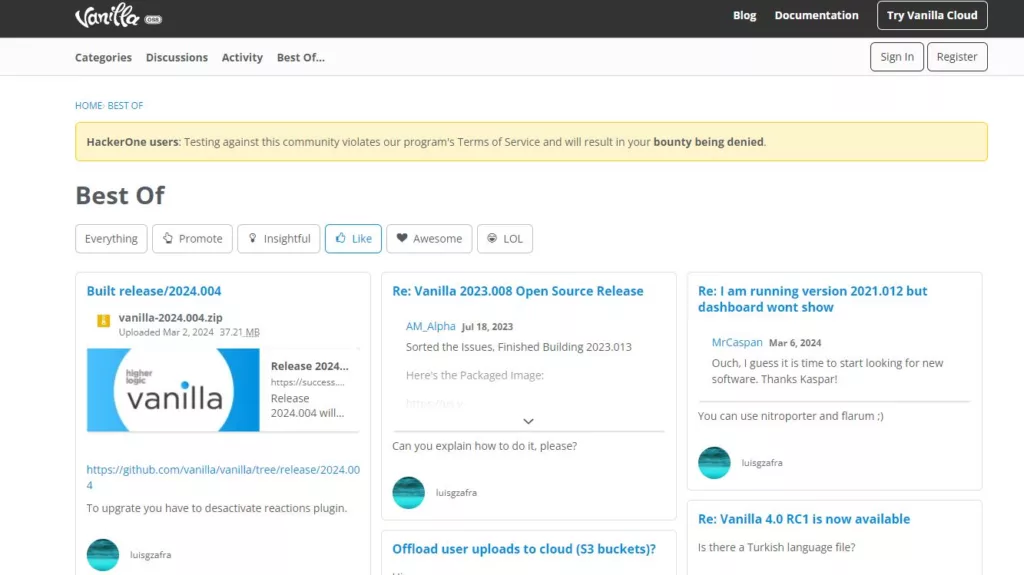Click the 'Mar 6, 2024' date text

click(795, 343)
